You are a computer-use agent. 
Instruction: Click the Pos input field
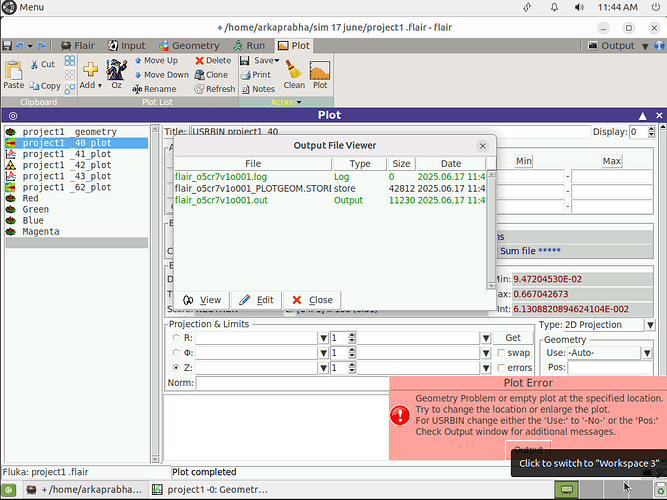coord(610,368)
